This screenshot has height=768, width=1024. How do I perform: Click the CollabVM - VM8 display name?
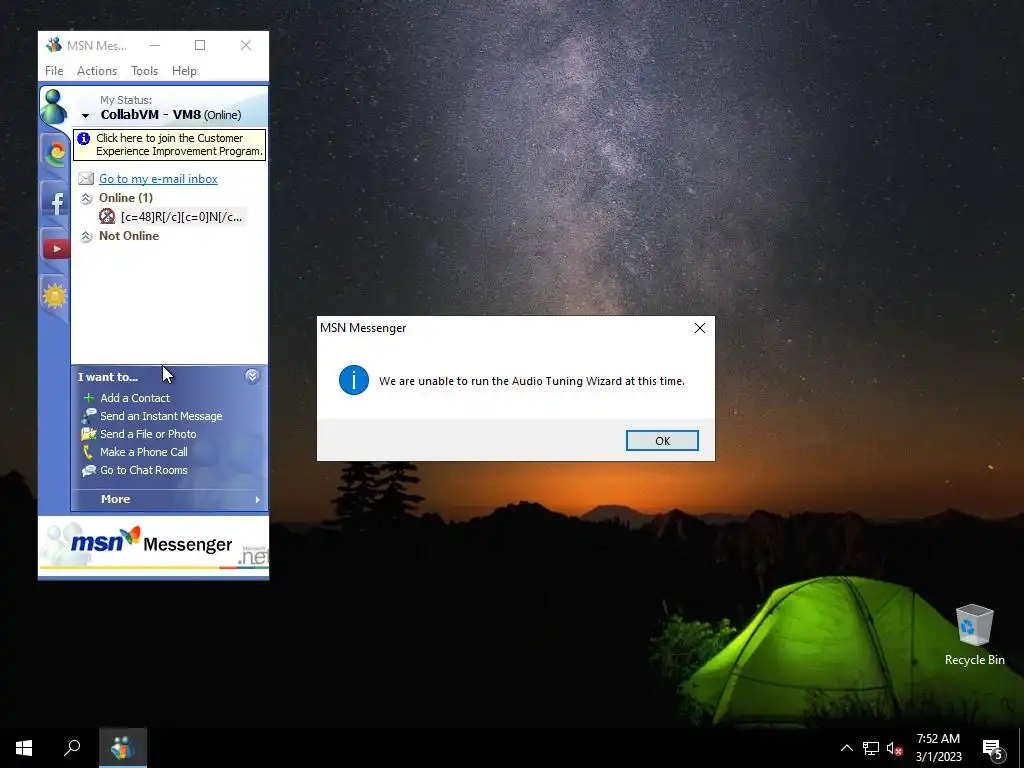151,115
